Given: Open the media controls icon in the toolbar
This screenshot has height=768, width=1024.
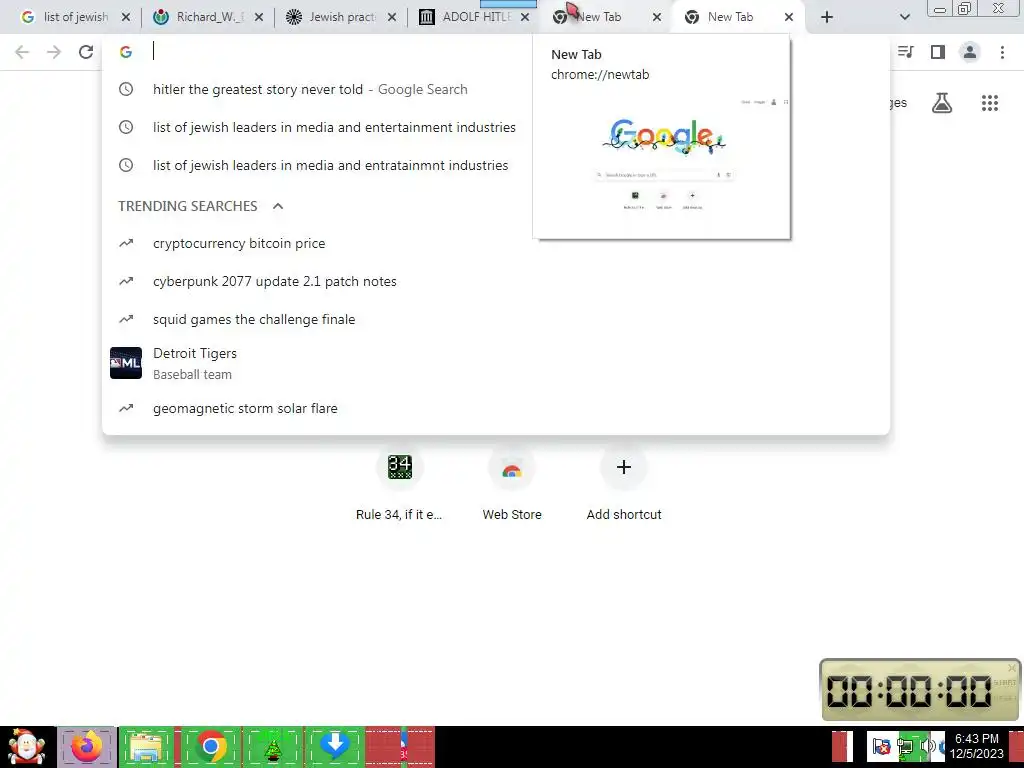Looking at the screenshot, I should [x=906, y=52].
